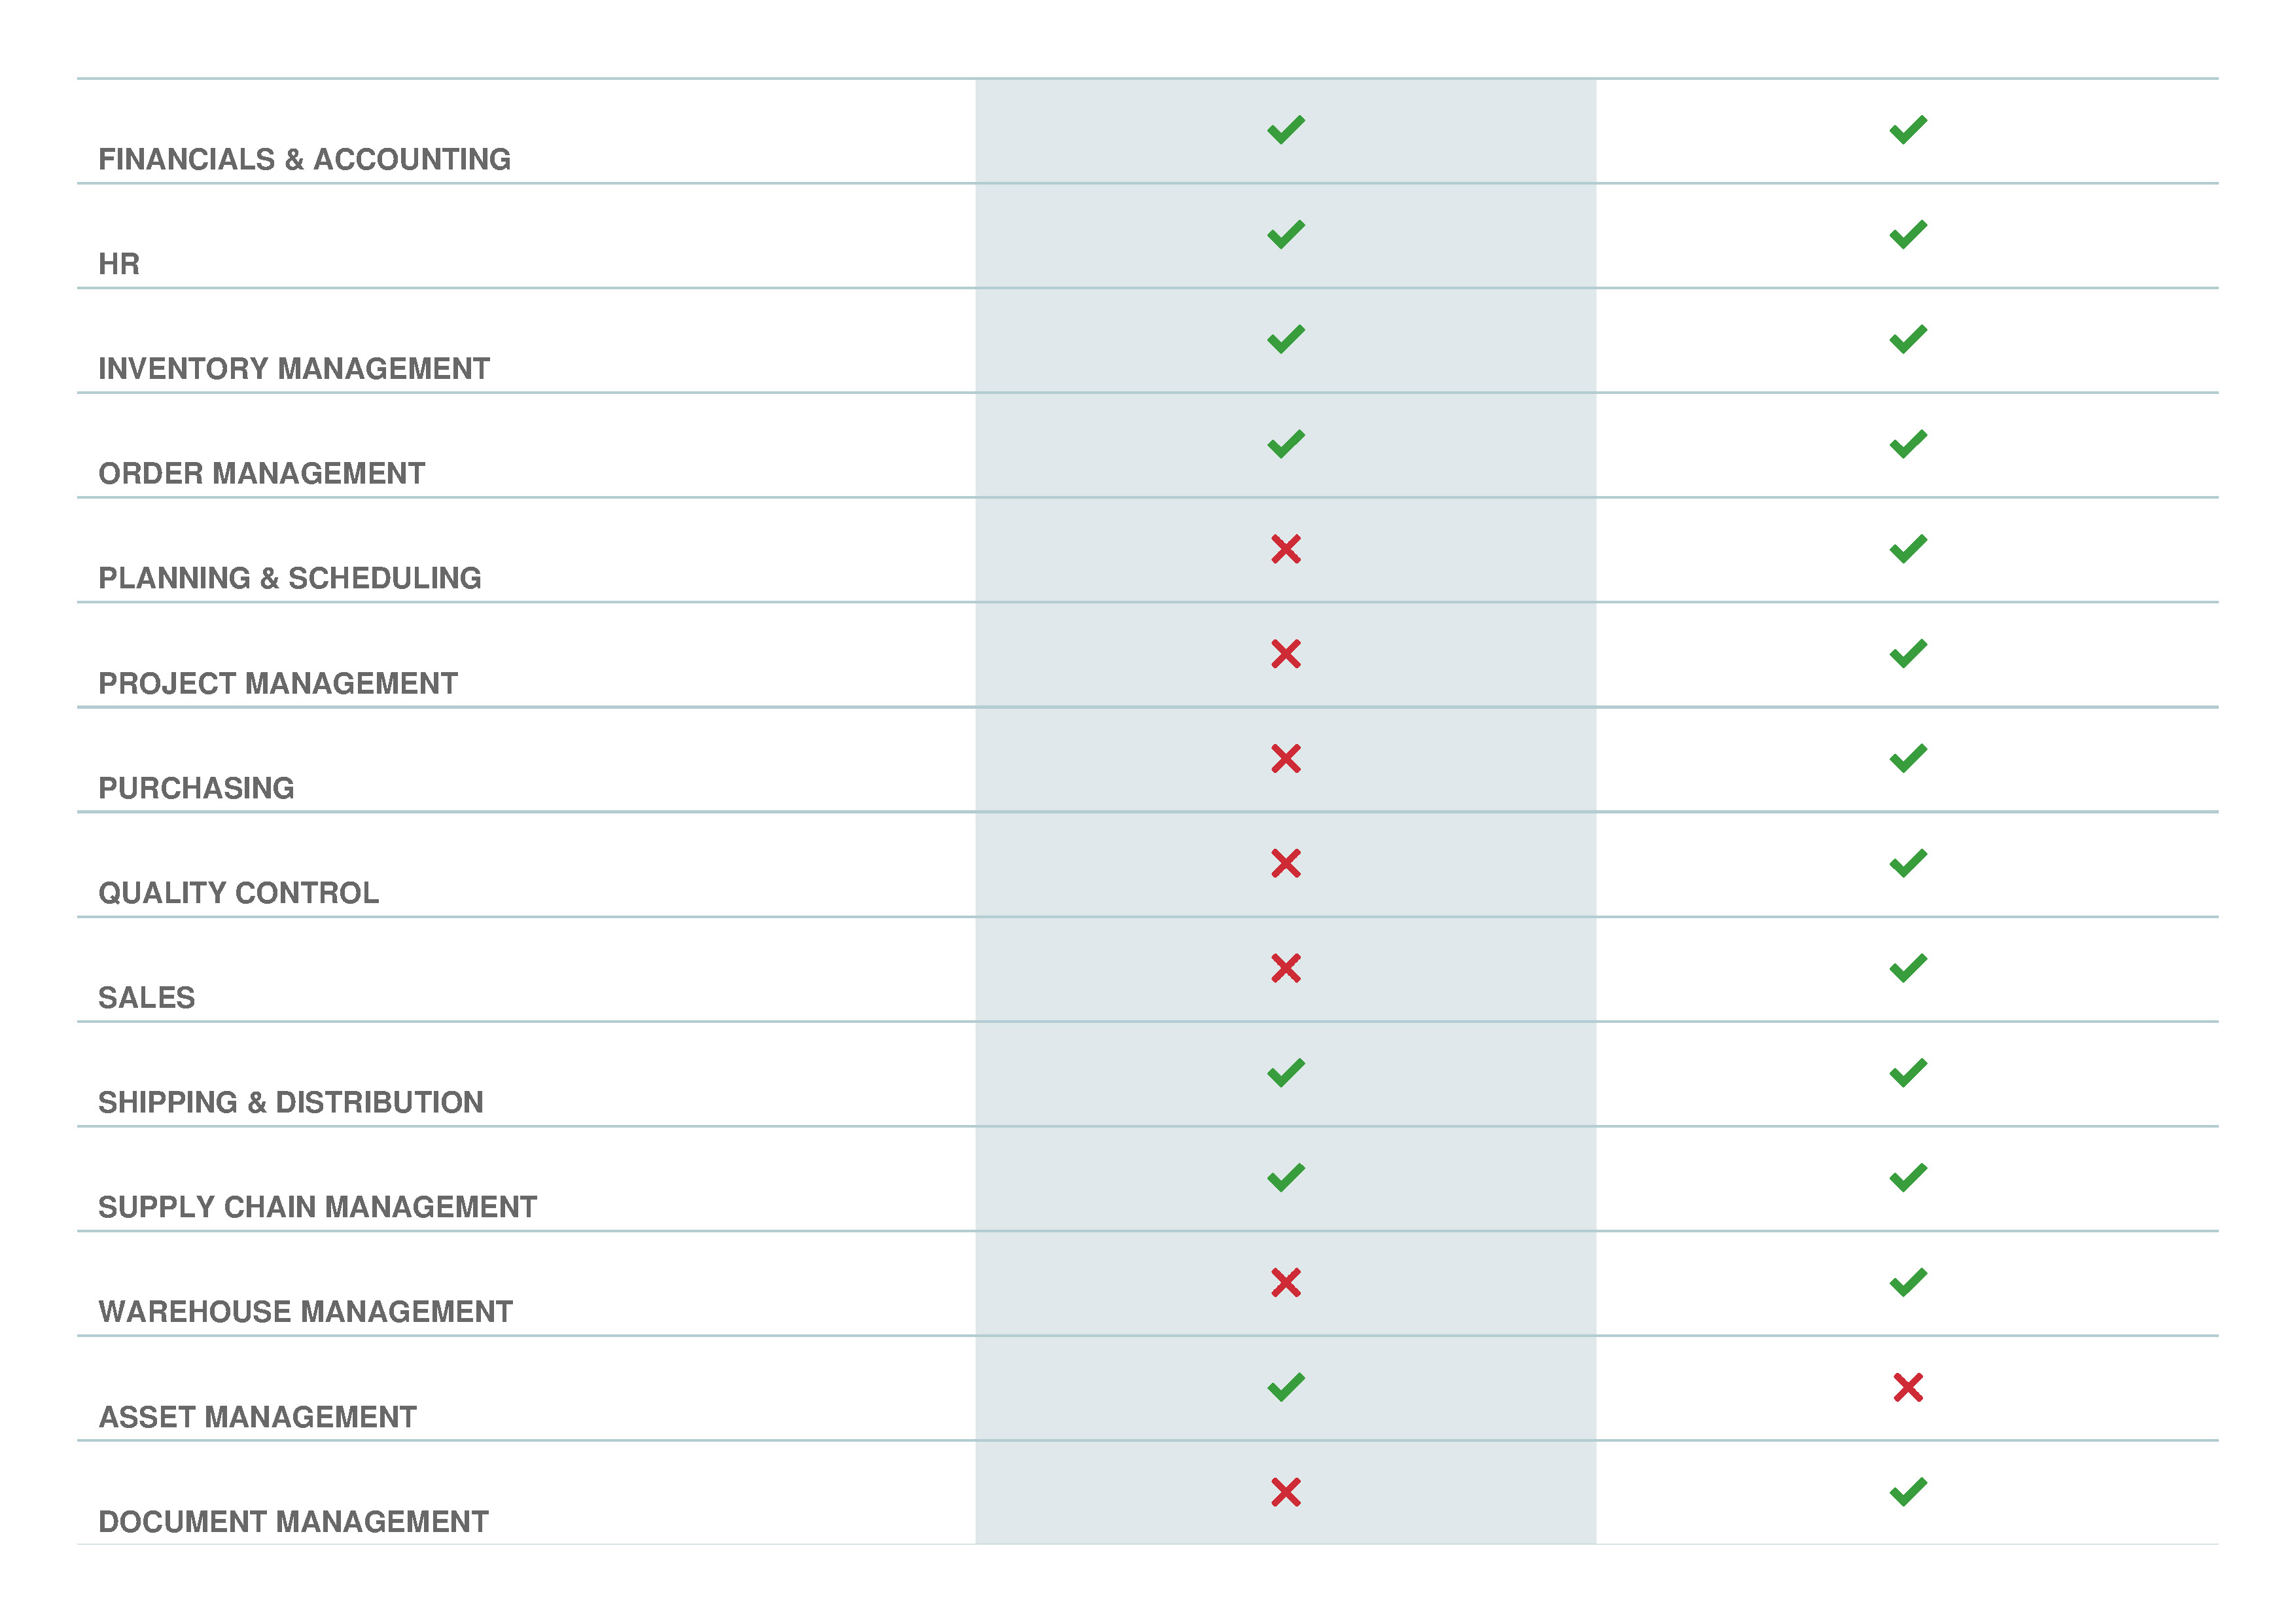Image resolution: width=2296 pixels, height=1623 pixels.
Task: Click the shaded-column checkmark for Financials & Accounting
Action: click(1285, 130)
